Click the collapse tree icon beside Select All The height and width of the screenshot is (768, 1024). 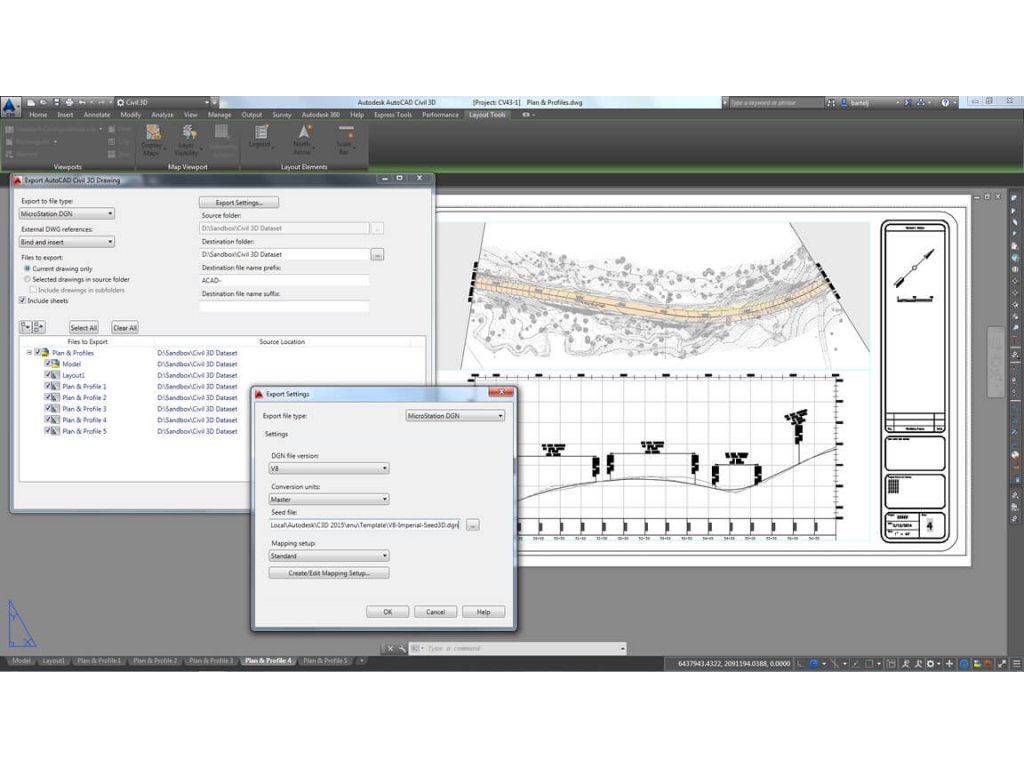pos(39,327)
